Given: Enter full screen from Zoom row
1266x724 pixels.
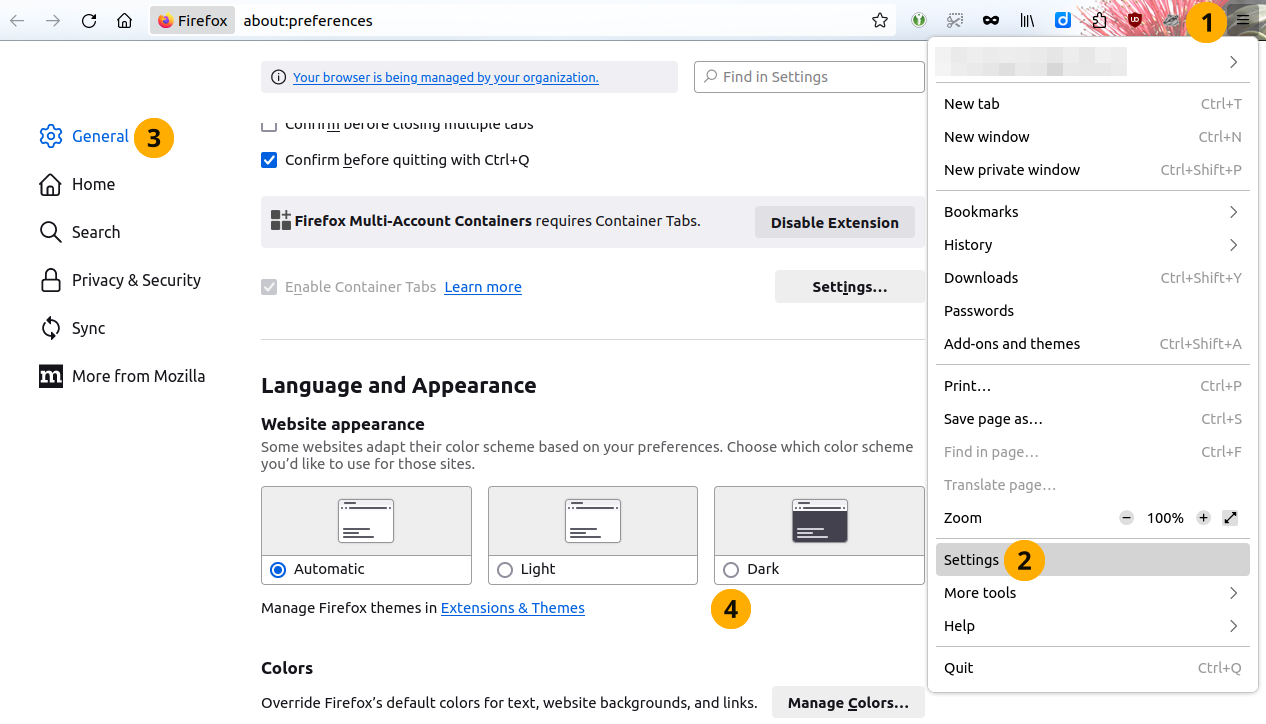Looking at the screenshot, I should [1230, 518].
